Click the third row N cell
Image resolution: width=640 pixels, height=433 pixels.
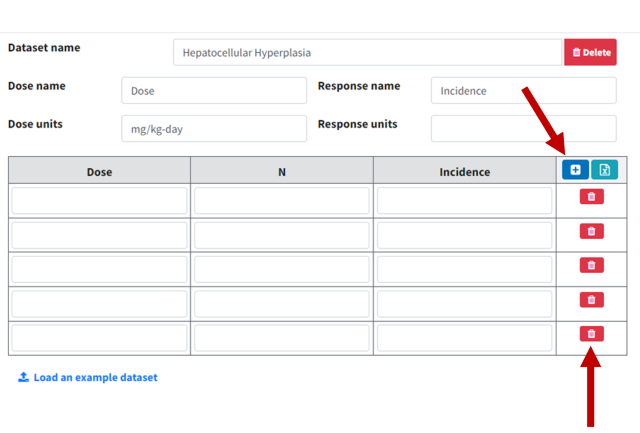(x=282, y=269)
